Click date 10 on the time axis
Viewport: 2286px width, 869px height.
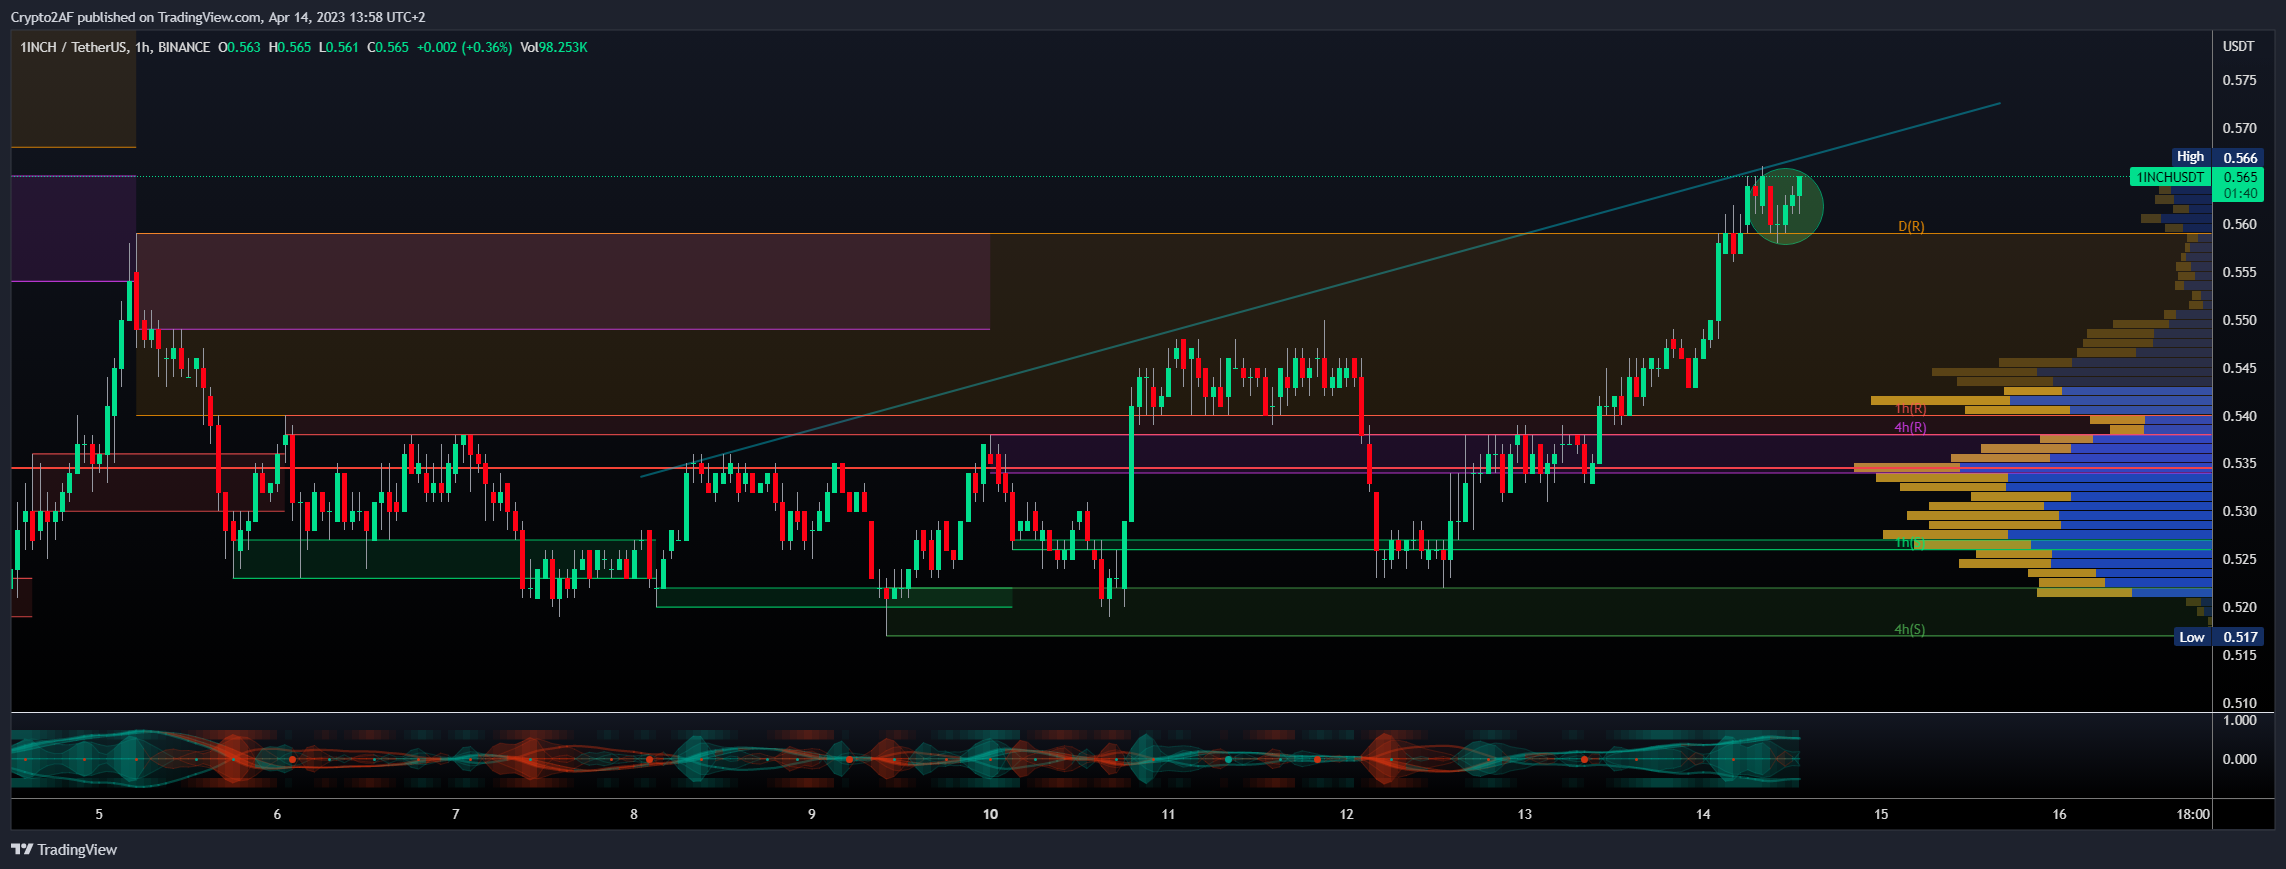point(990,814)
